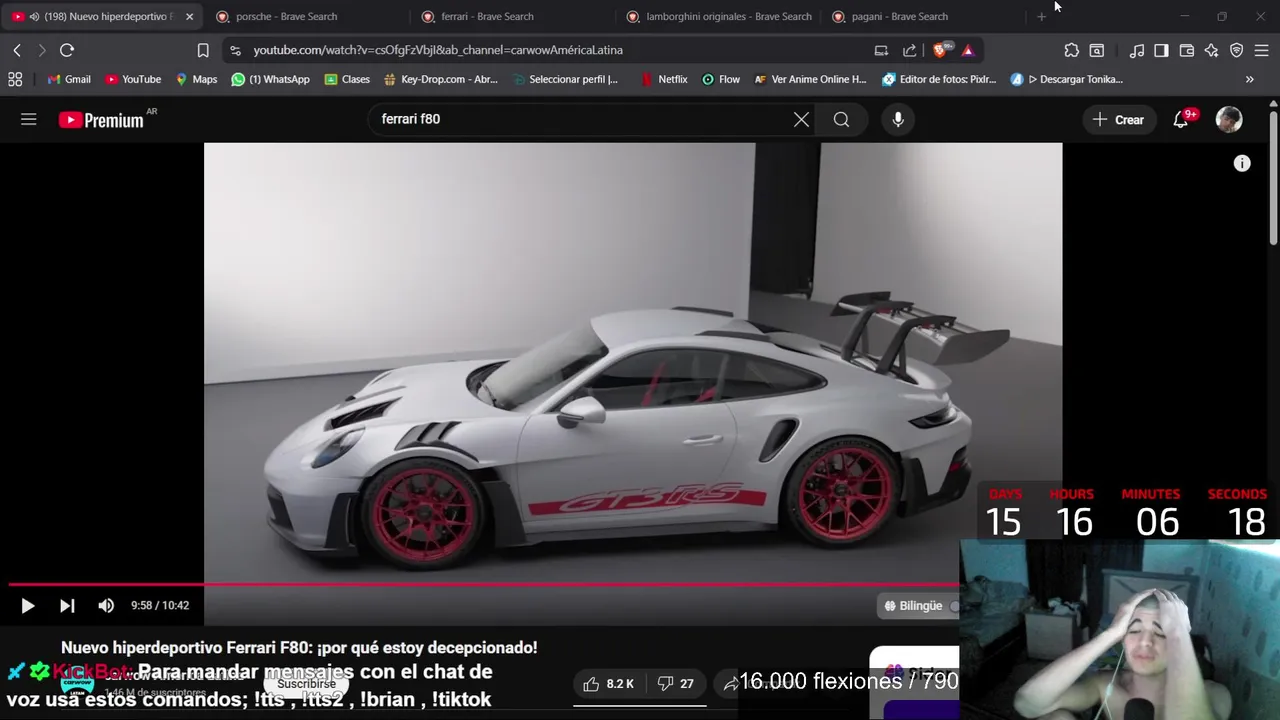Switch to lamborghini originales tab
The height and width of the screenshot is (720, 1280).
pyautogui.click(x=718, y=16)
